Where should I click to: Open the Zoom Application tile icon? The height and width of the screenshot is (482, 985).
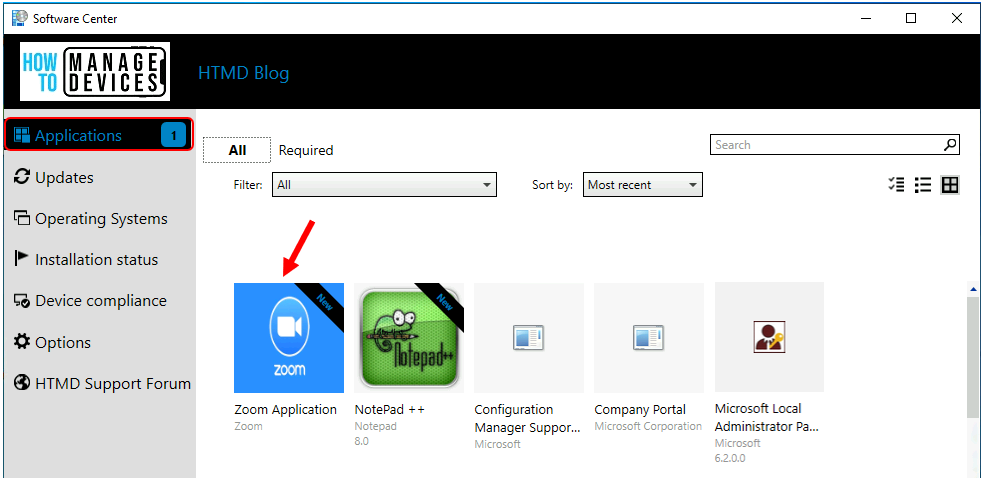click(x=289, y=337)
